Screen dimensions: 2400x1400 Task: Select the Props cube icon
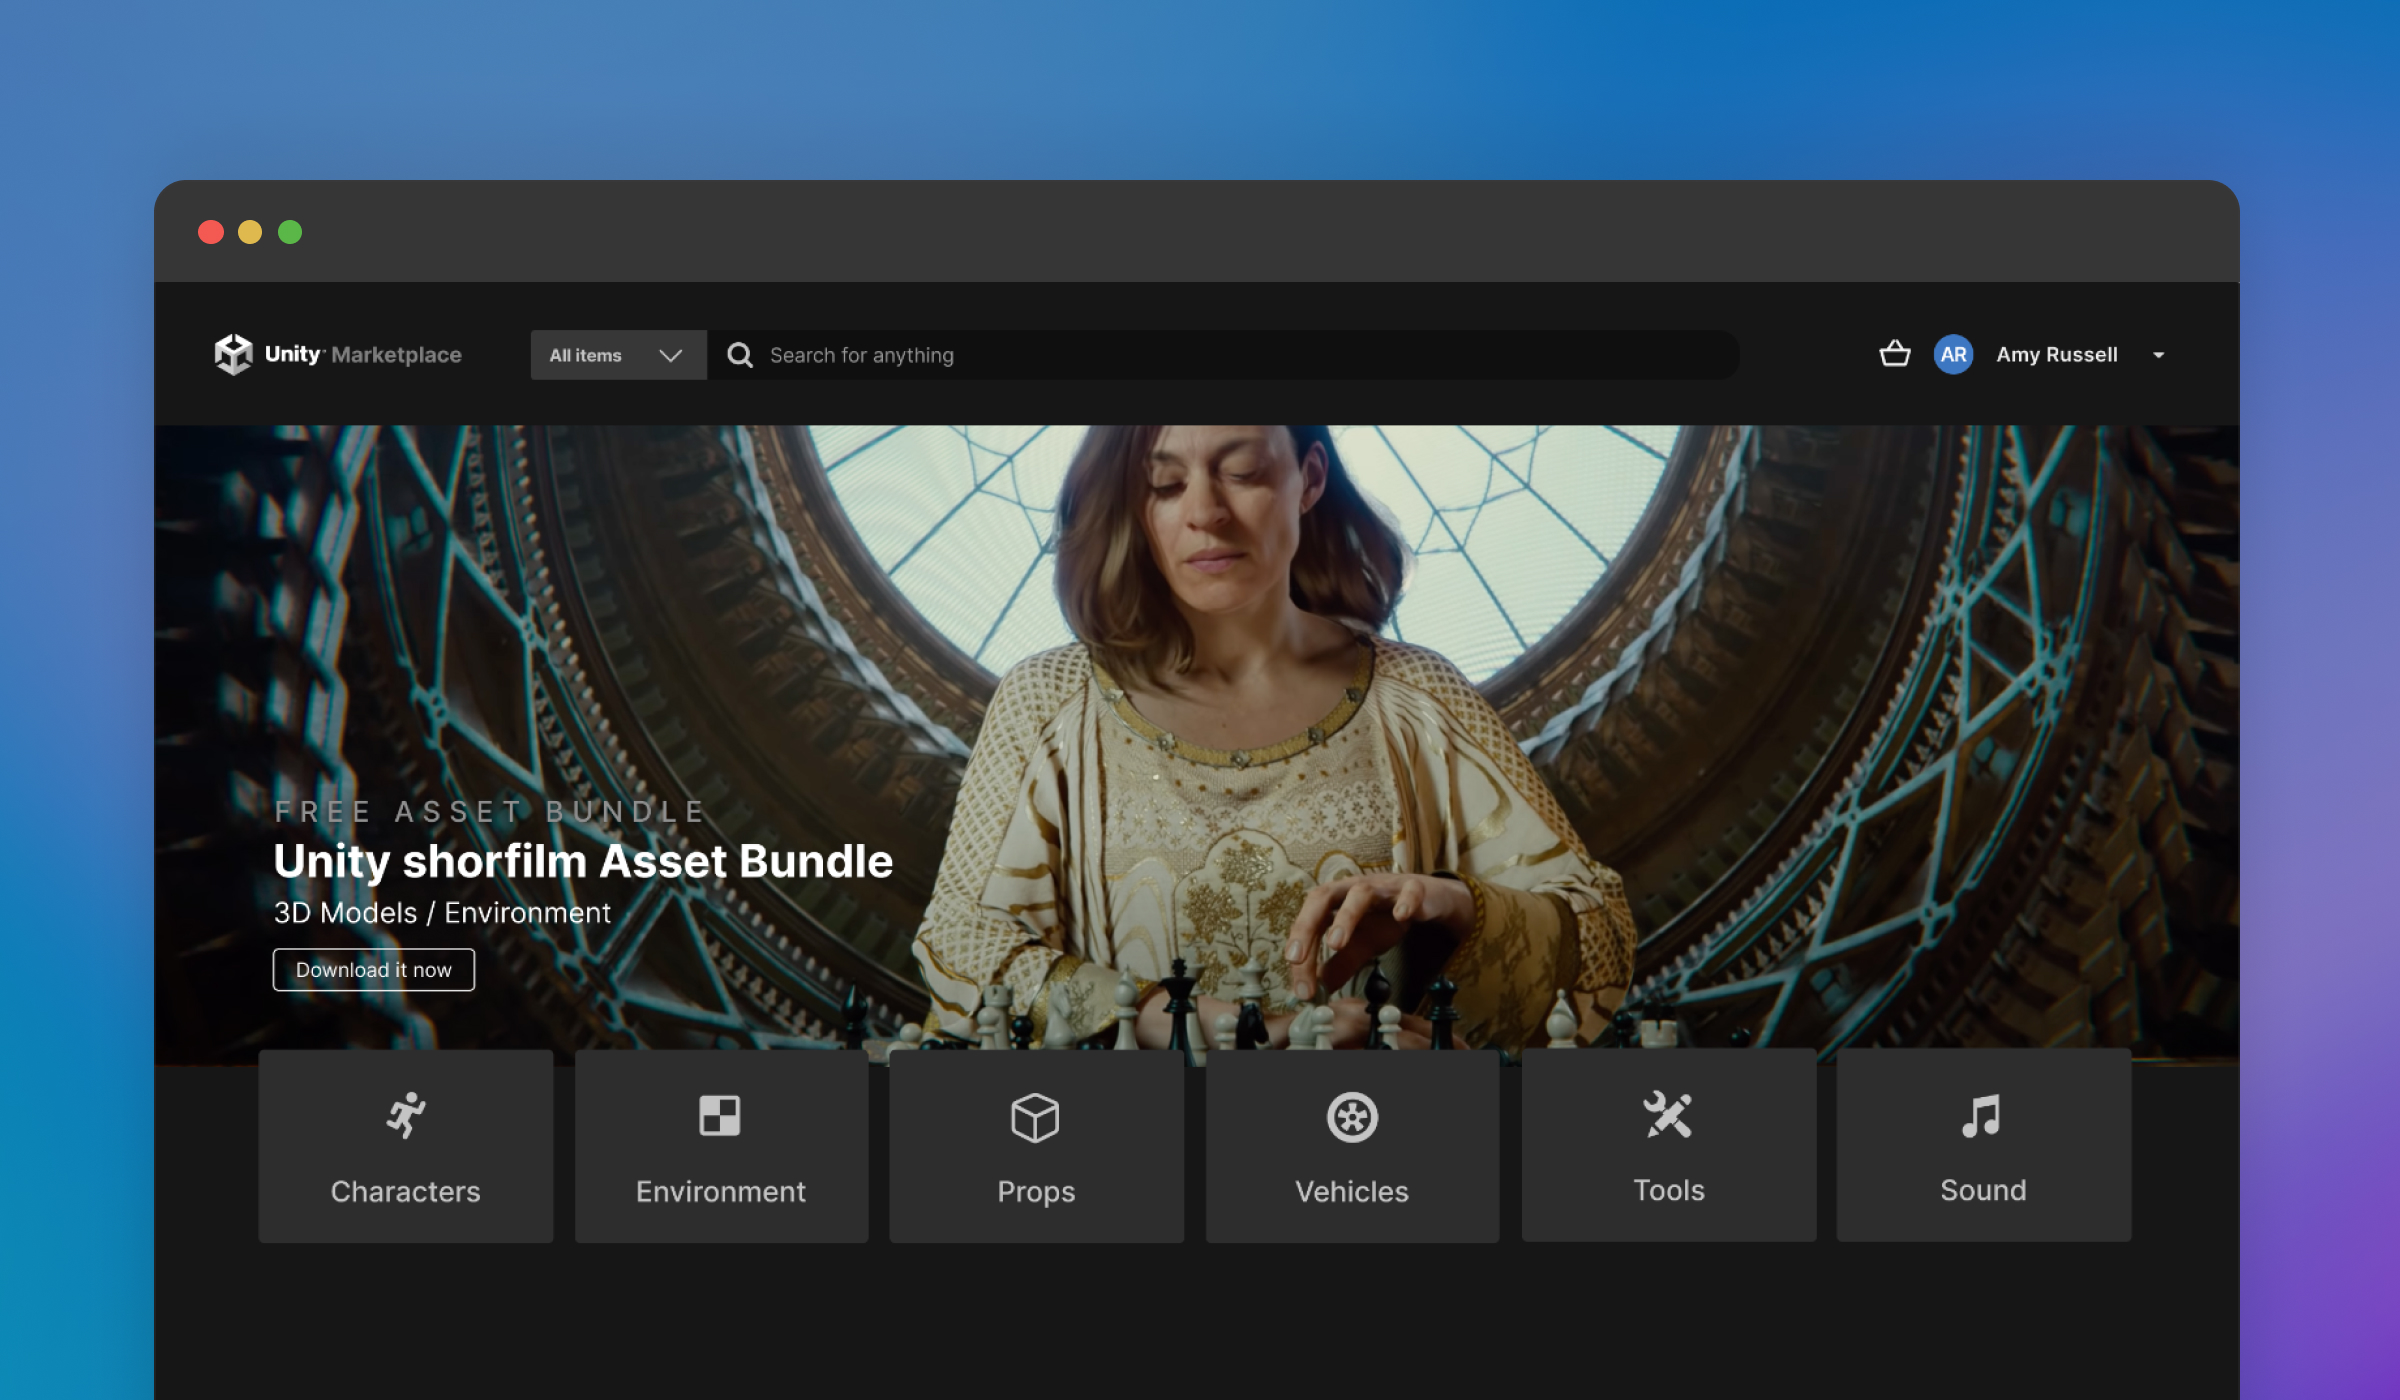click(x=1035, y=1119)
